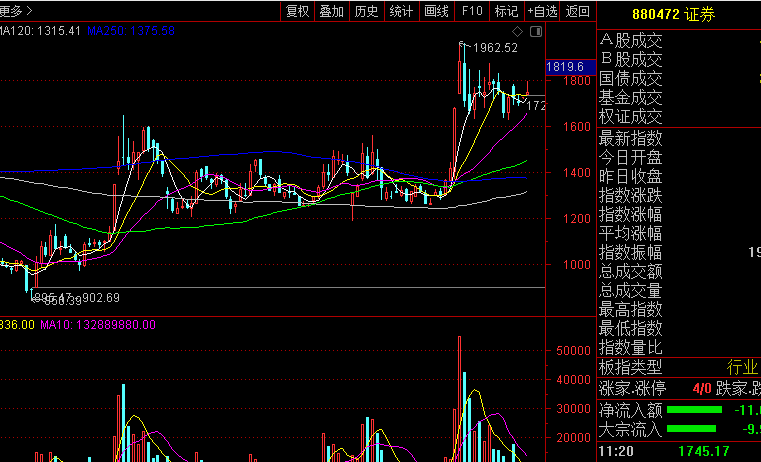The image size is (761, 462).
Task: Click the 1800 price axis label
Action: click(577, 80)
